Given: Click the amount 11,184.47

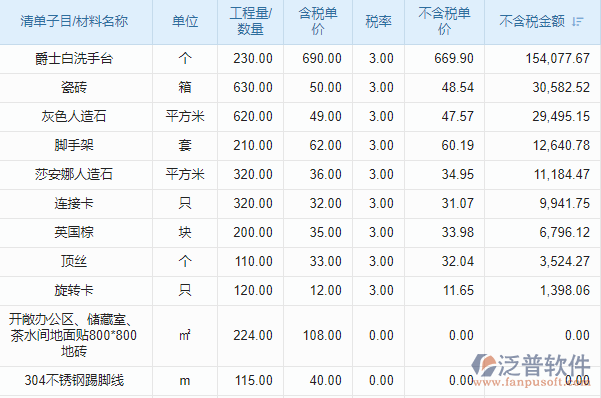Looking at the screenshot, I should click(x=562, y=174).
